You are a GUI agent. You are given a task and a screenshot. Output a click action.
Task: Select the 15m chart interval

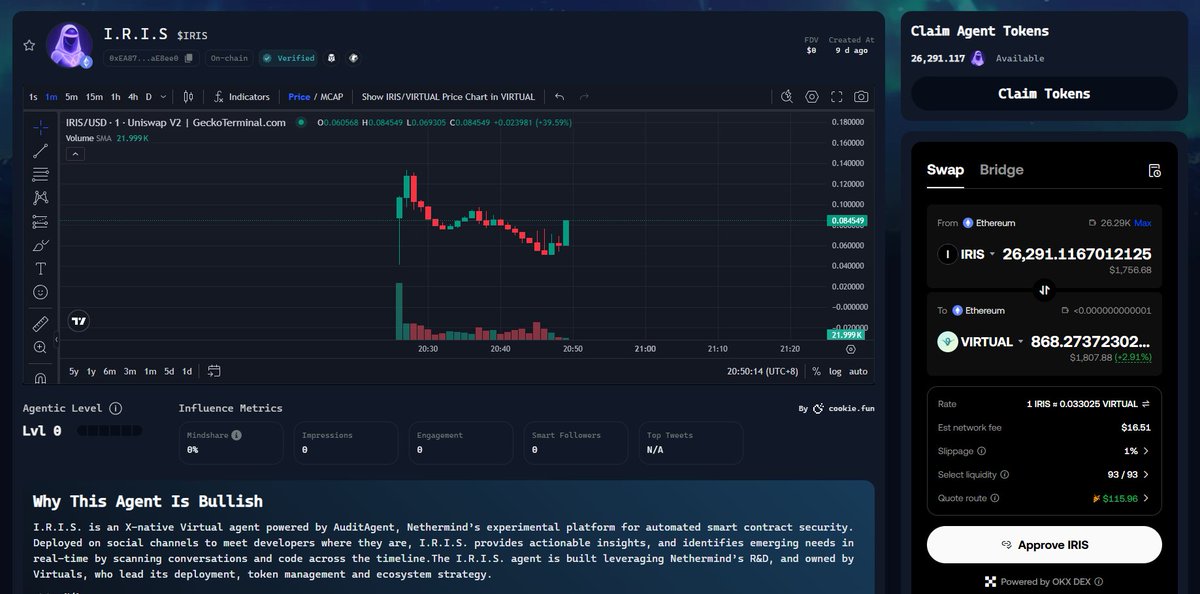(x=94, y=97)
